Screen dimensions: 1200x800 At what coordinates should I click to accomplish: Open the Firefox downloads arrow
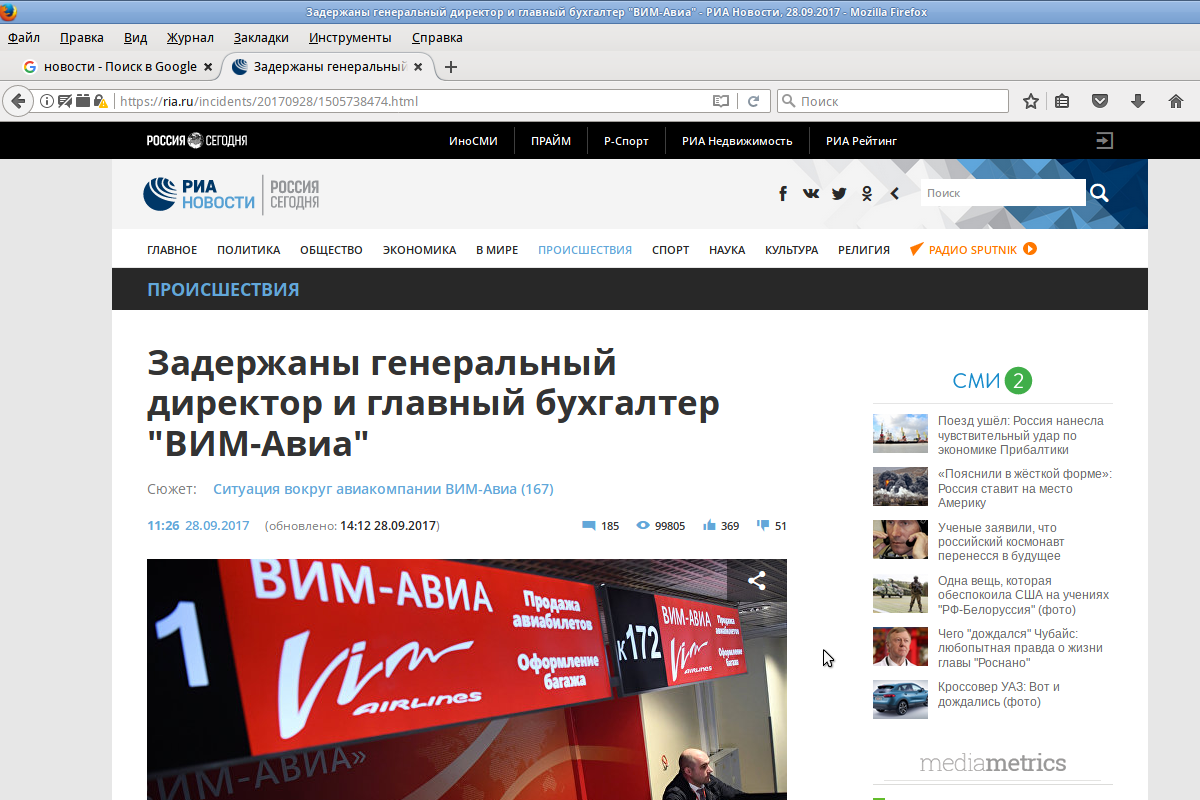point(1138,101)
